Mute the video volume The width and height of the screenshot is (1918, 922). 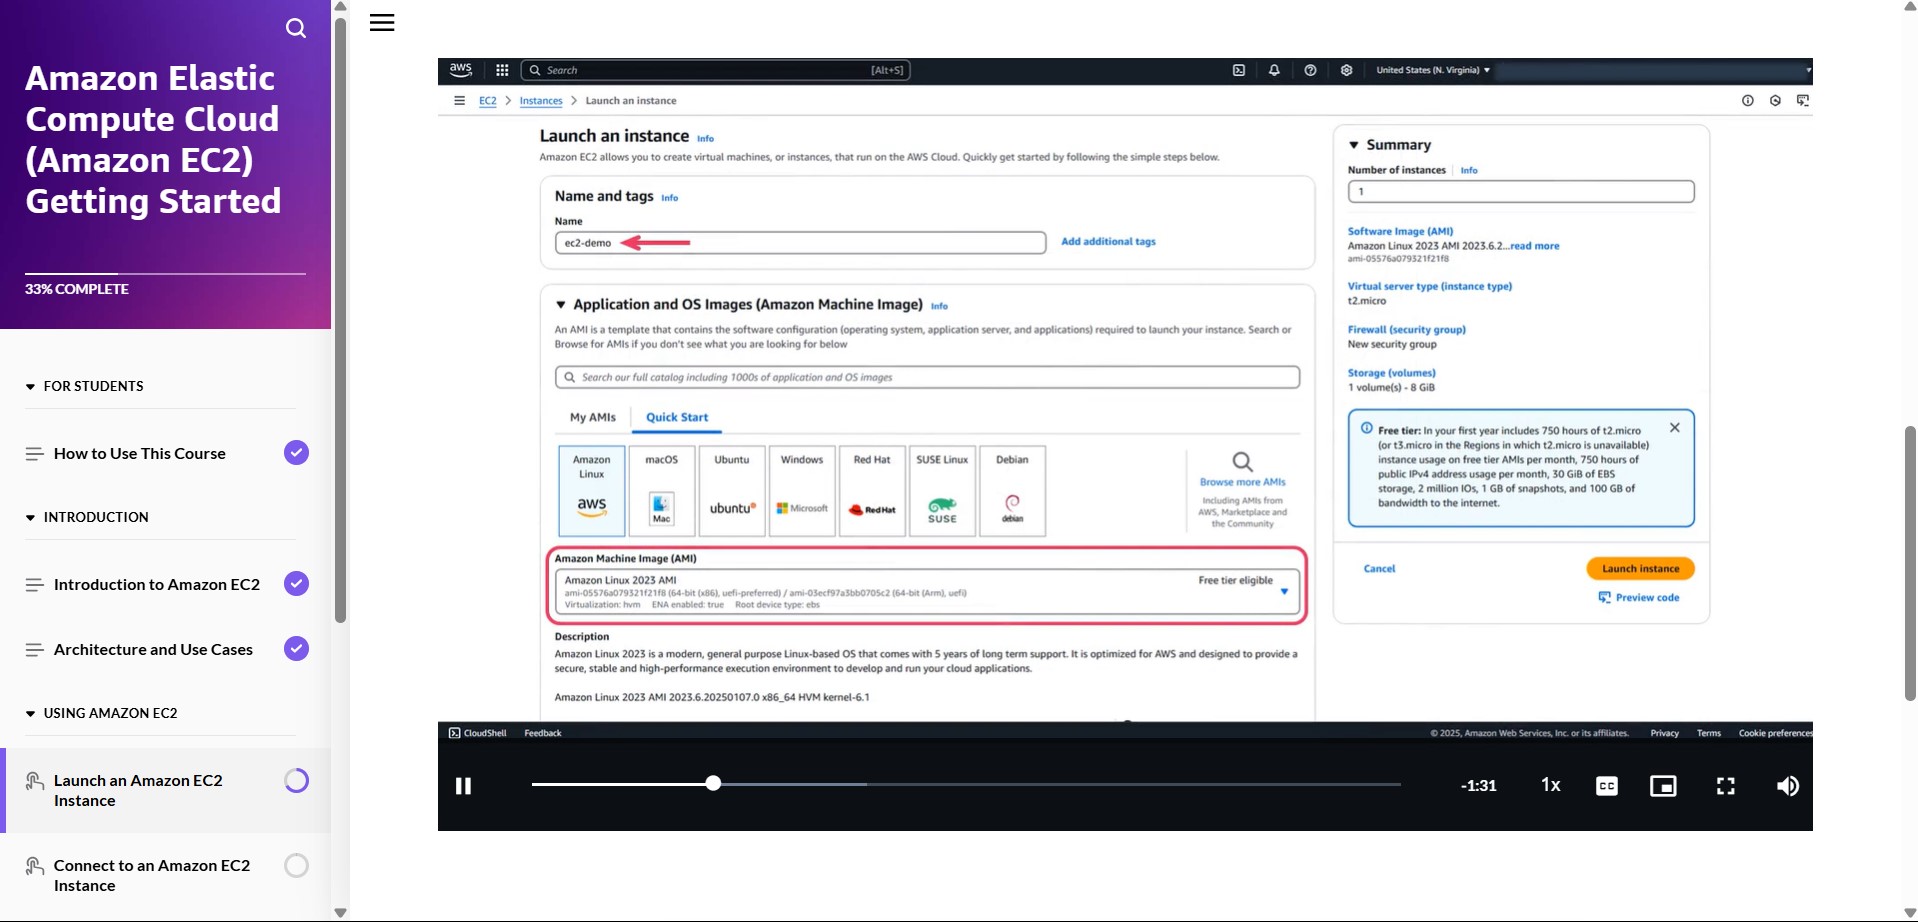tap(1788, 786)
